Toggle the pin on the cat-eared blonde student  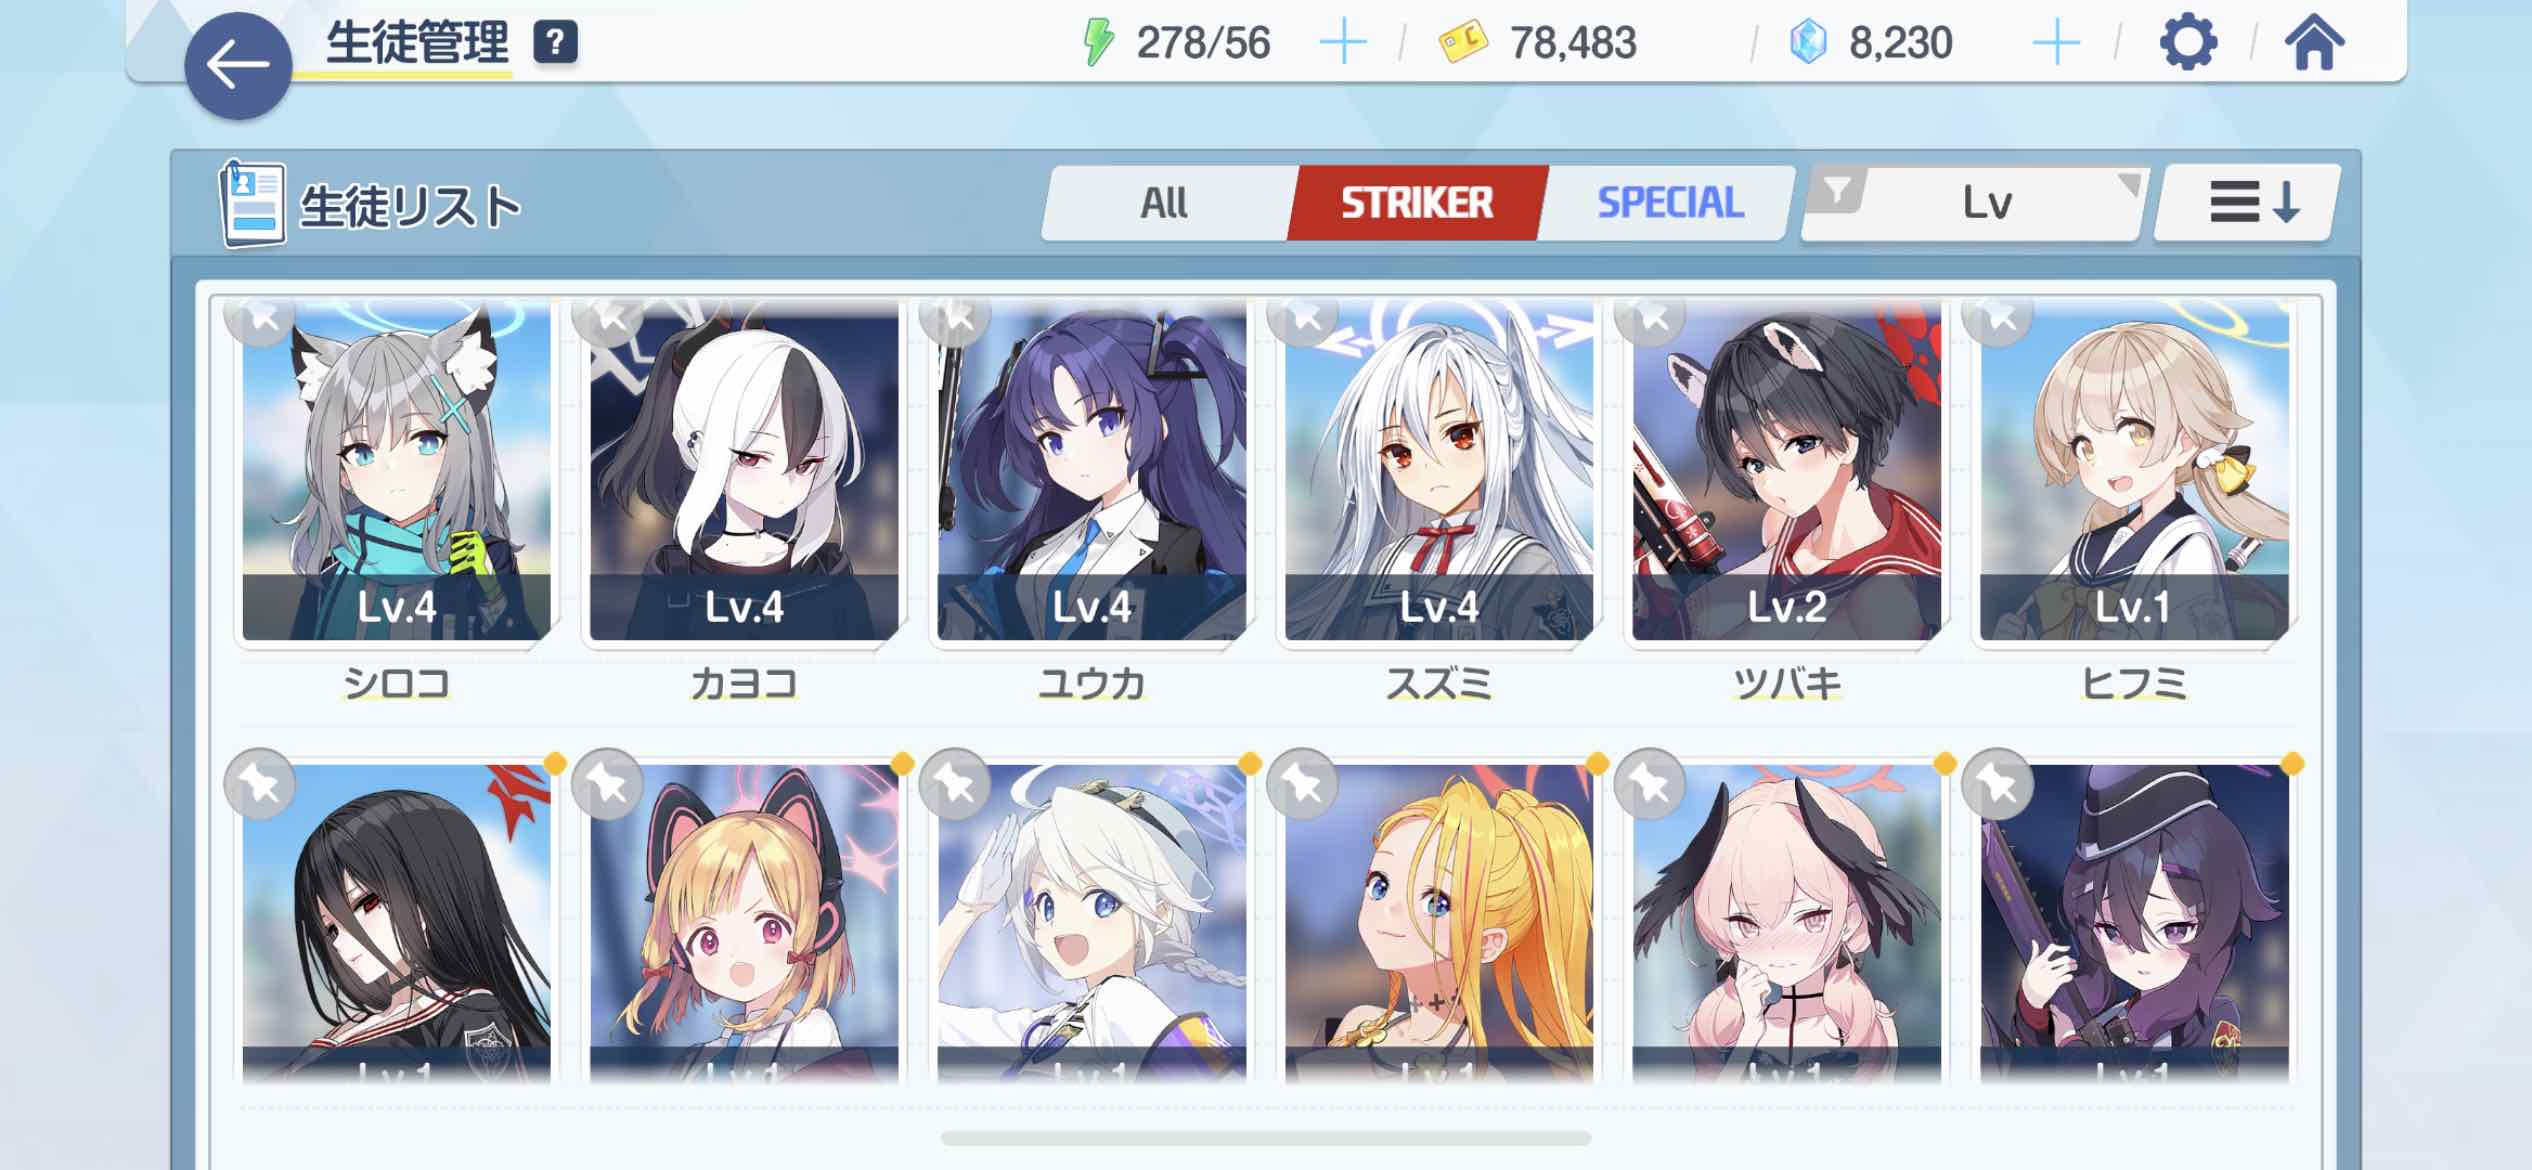607,784
